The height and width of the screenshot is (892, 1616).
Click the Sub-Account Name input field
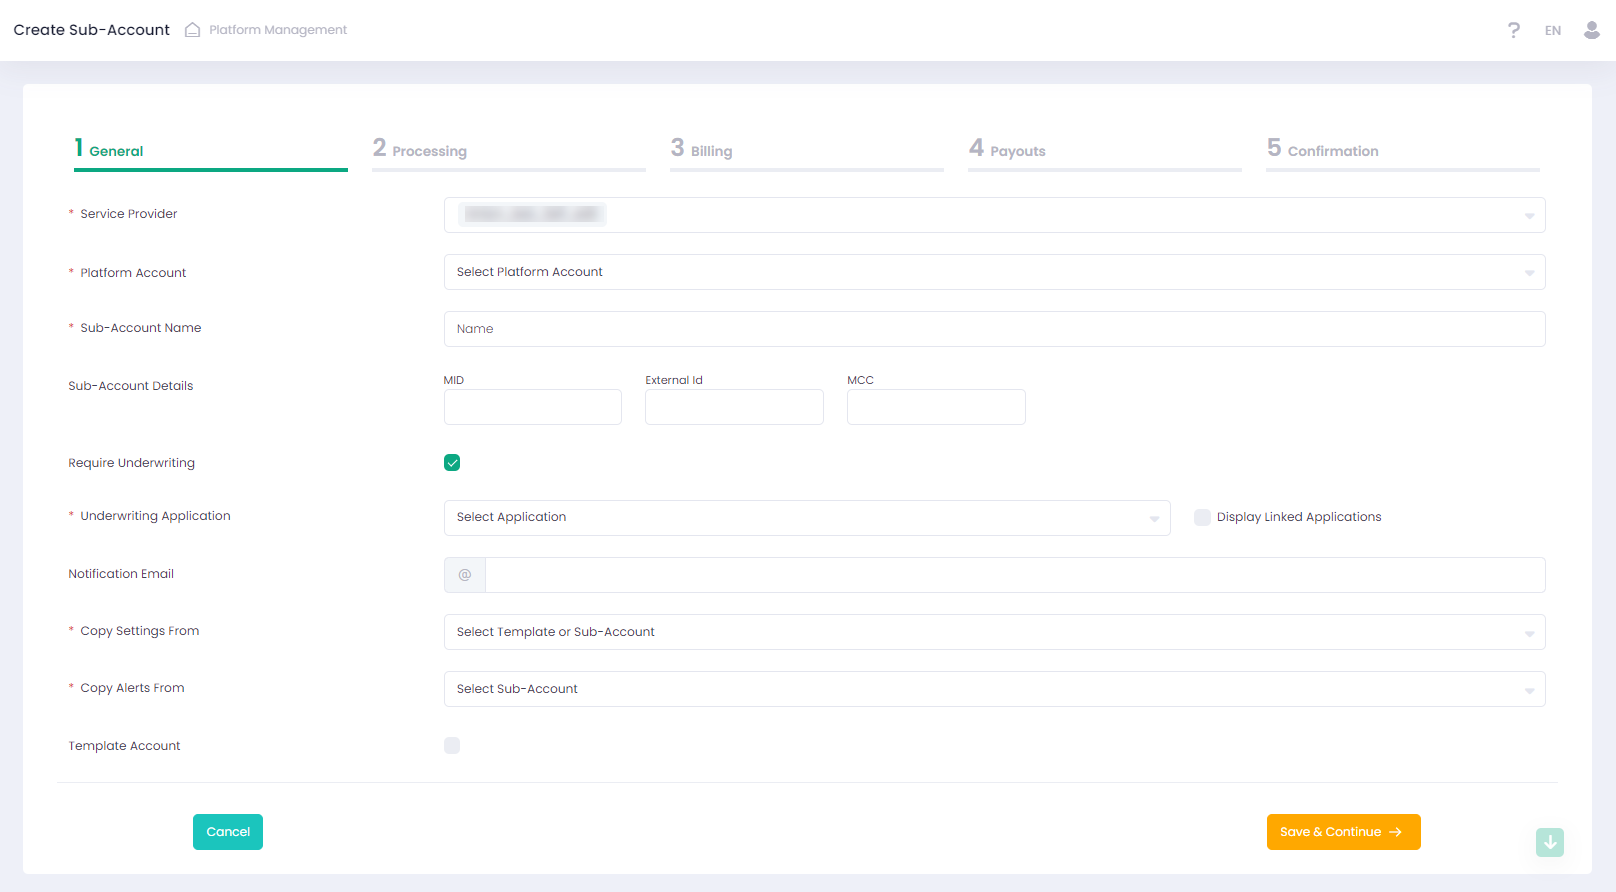click(994, 329)
